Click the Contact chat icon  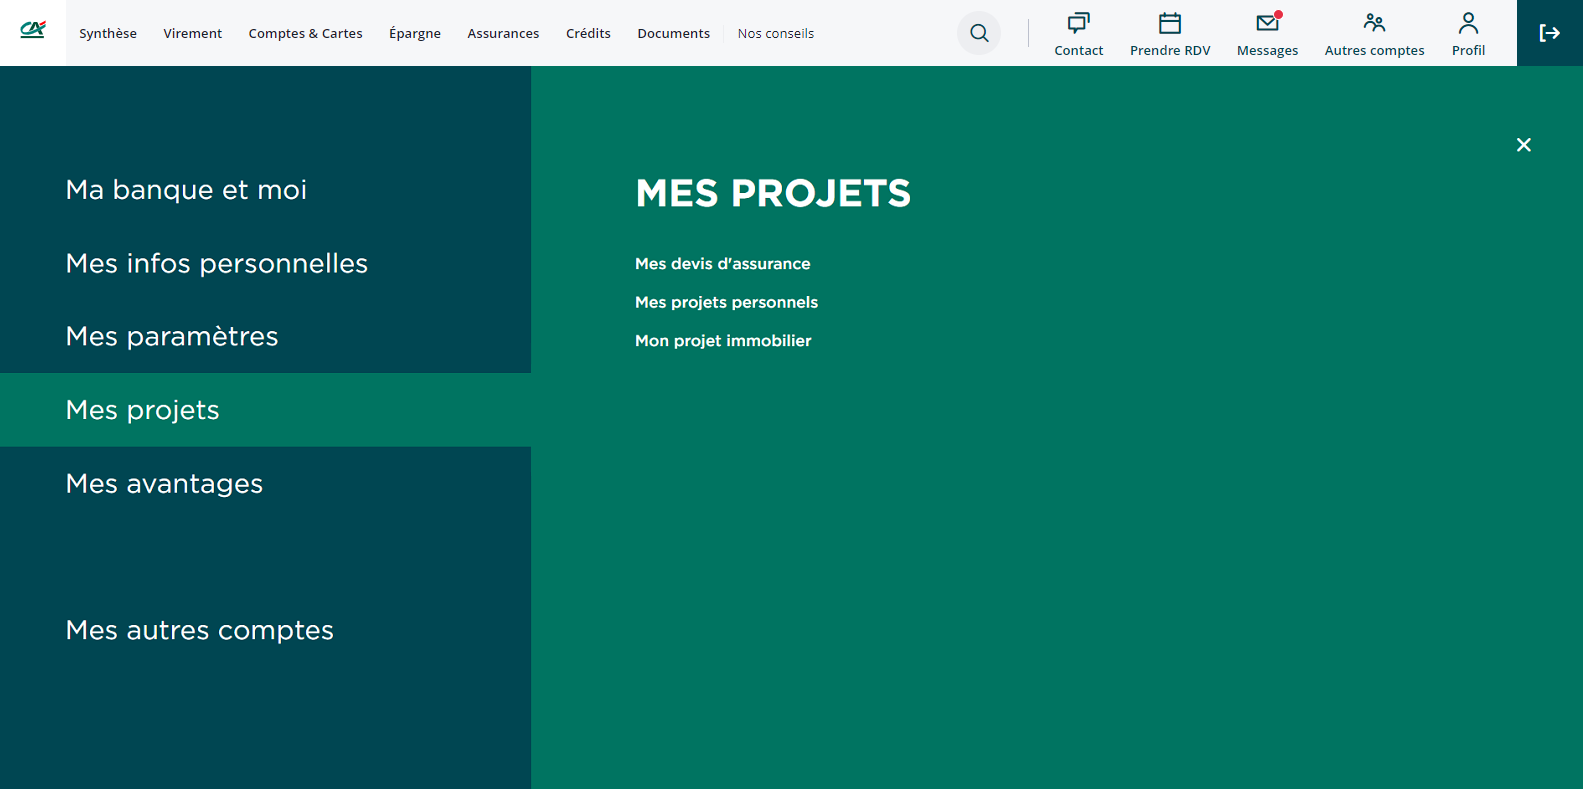coord(1078,23)
